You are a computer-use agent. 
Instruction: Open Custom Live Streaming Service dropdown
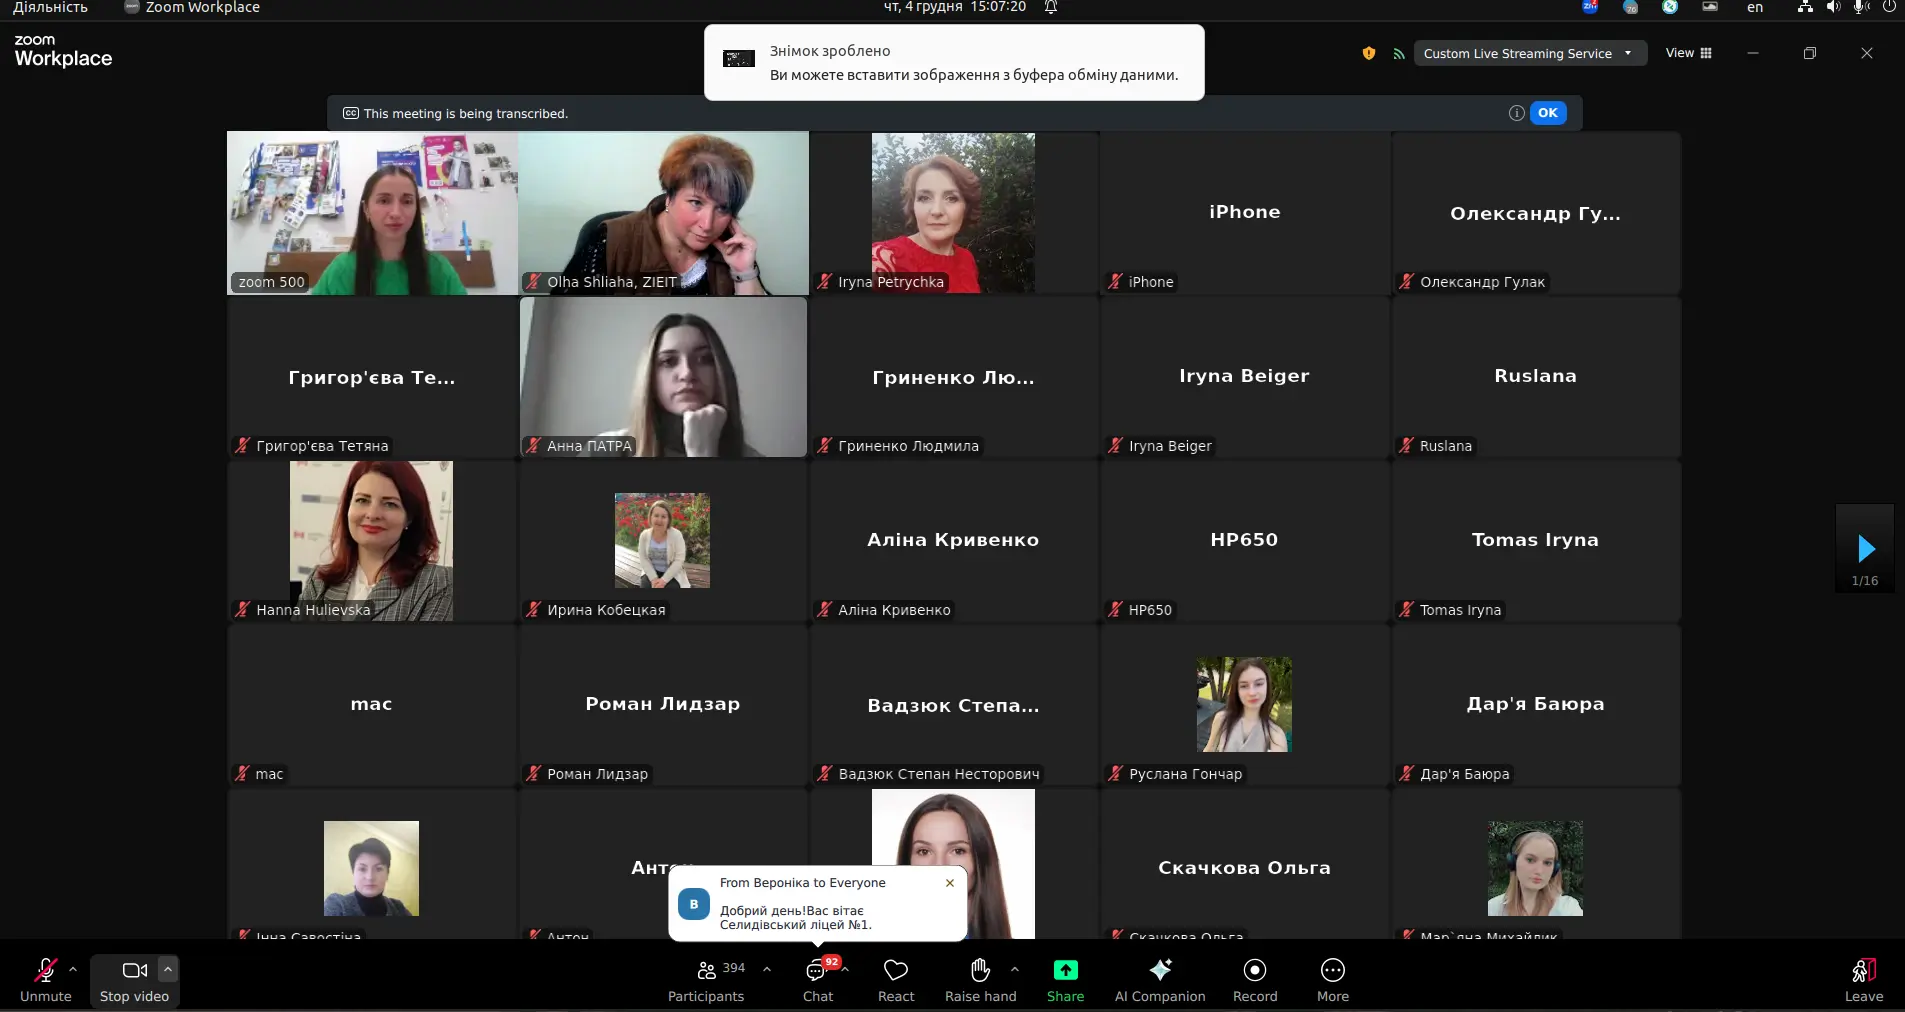[1530, 53]
